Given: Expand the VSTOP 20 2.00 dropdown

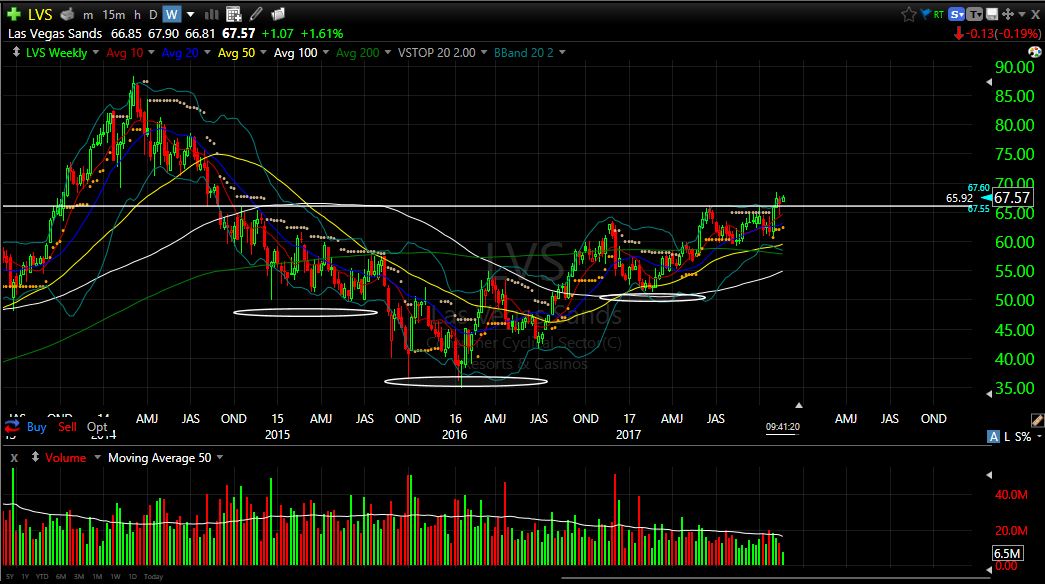Looking at the screenshot, I should 484,52.
